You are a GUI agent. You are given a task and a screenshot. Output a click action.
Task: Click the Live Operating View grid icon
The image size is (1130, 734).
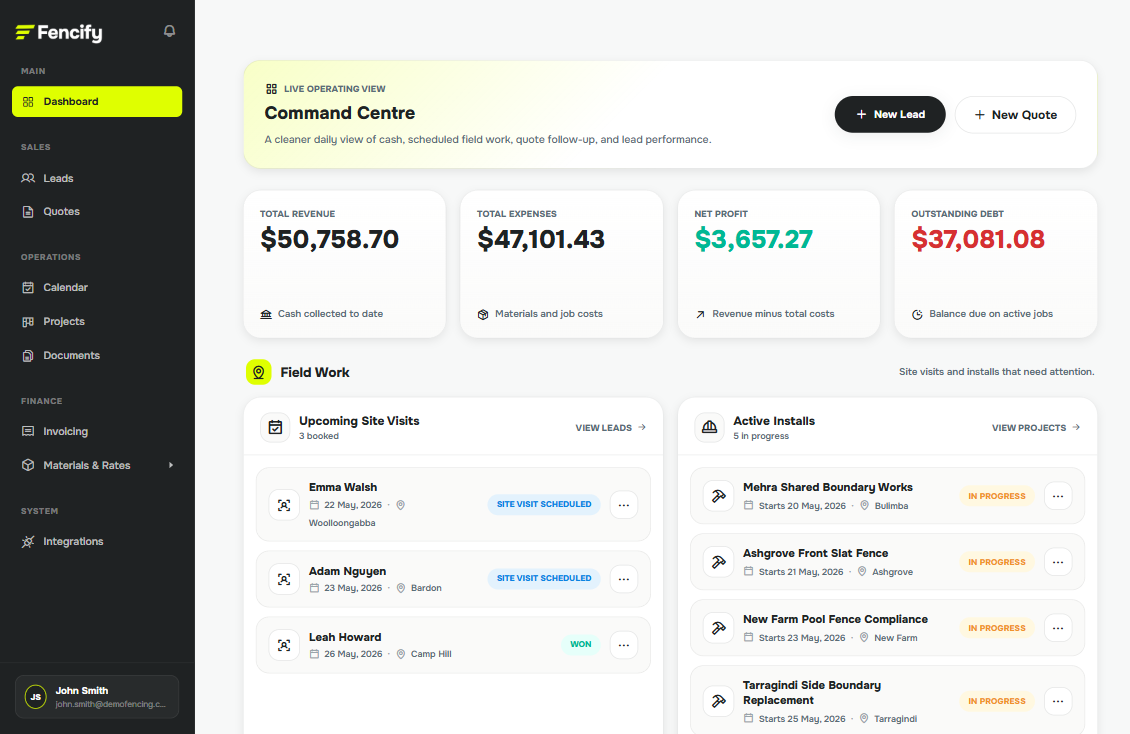coord(272,89)
